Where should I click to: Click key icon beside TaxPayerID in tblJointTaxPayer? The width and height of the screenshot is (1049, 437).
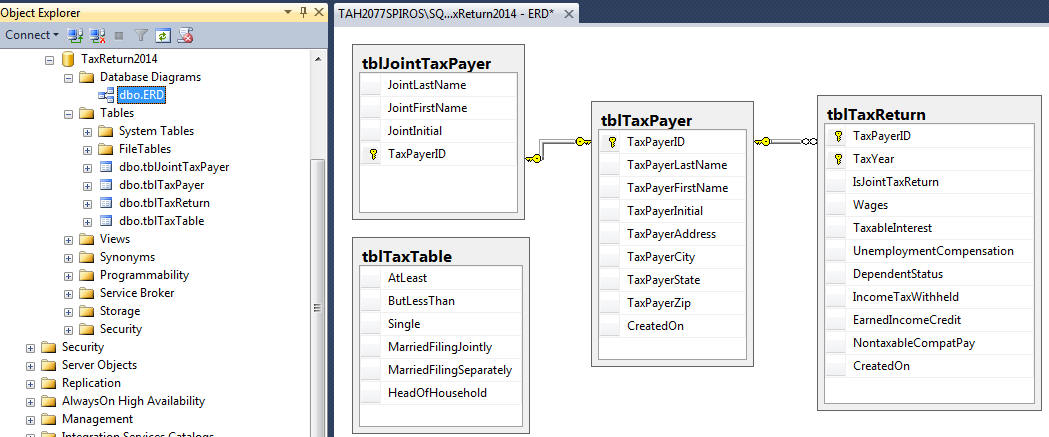373,154
